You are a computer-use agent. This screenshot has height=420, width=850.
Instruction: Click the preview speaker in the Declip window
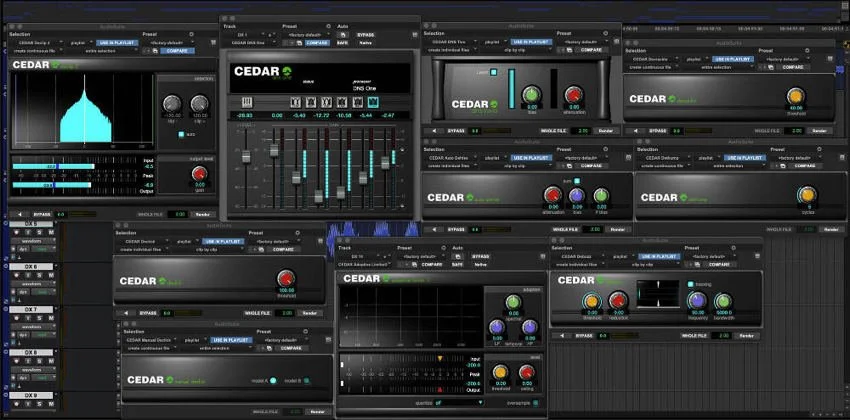pos(20,214)
